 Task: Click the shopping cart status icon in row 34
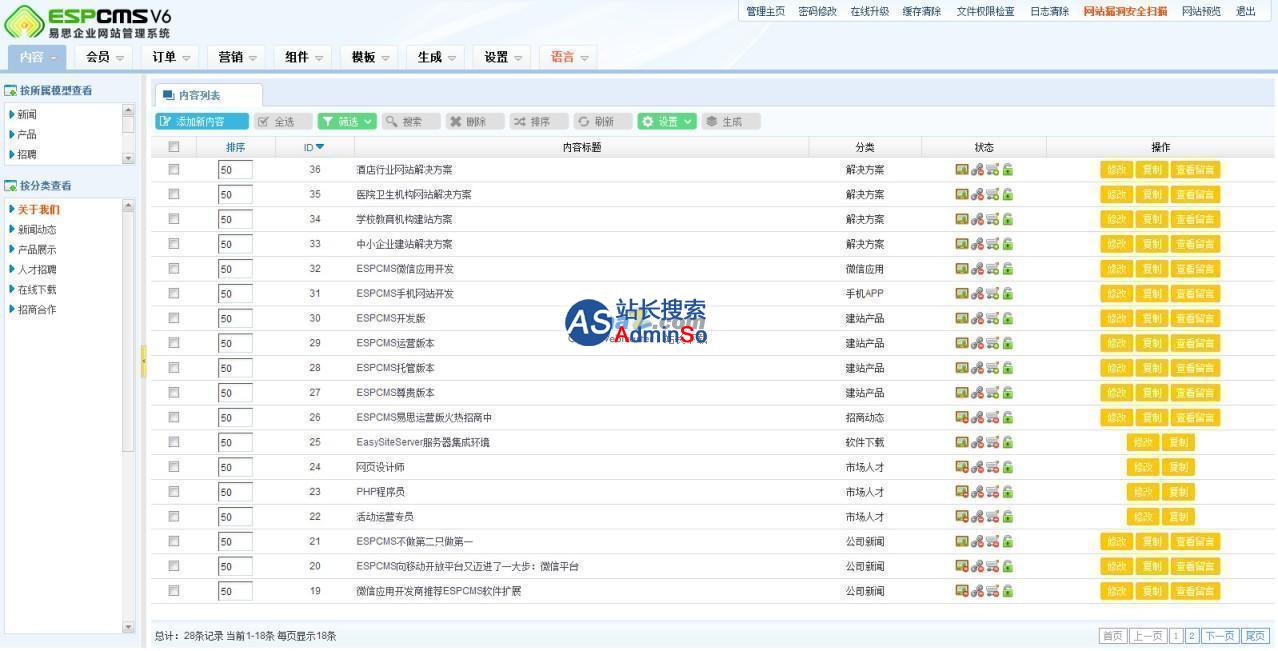coord(992,219)
